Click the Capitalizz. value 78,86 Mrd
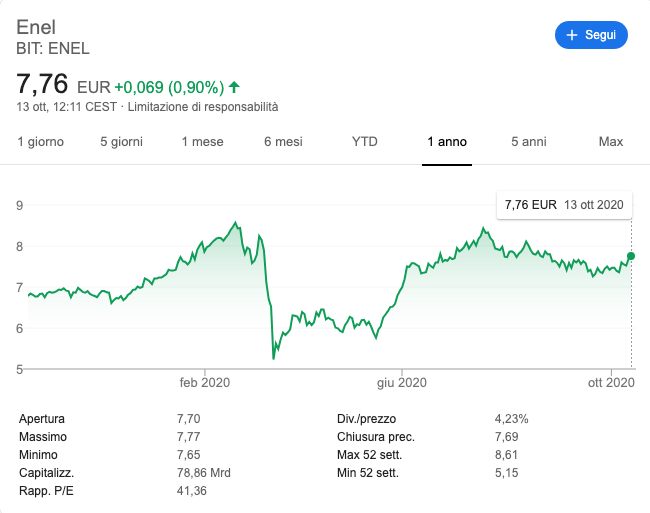Viewport: 650px width, 513px height. point(206,473)
